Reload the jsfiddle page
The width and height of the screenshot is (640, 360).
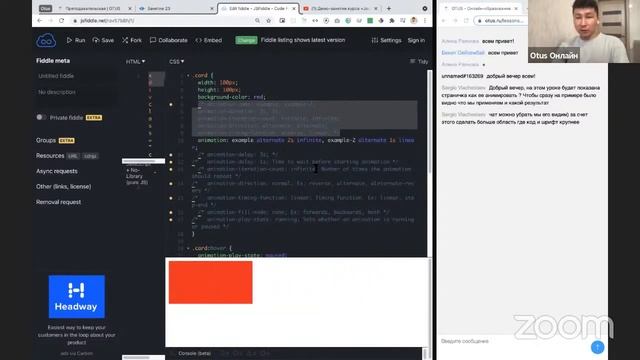(x=61, y=20)
